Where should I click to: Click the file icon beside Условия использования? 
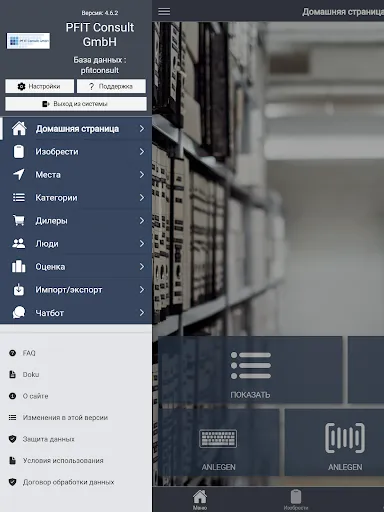12,461
